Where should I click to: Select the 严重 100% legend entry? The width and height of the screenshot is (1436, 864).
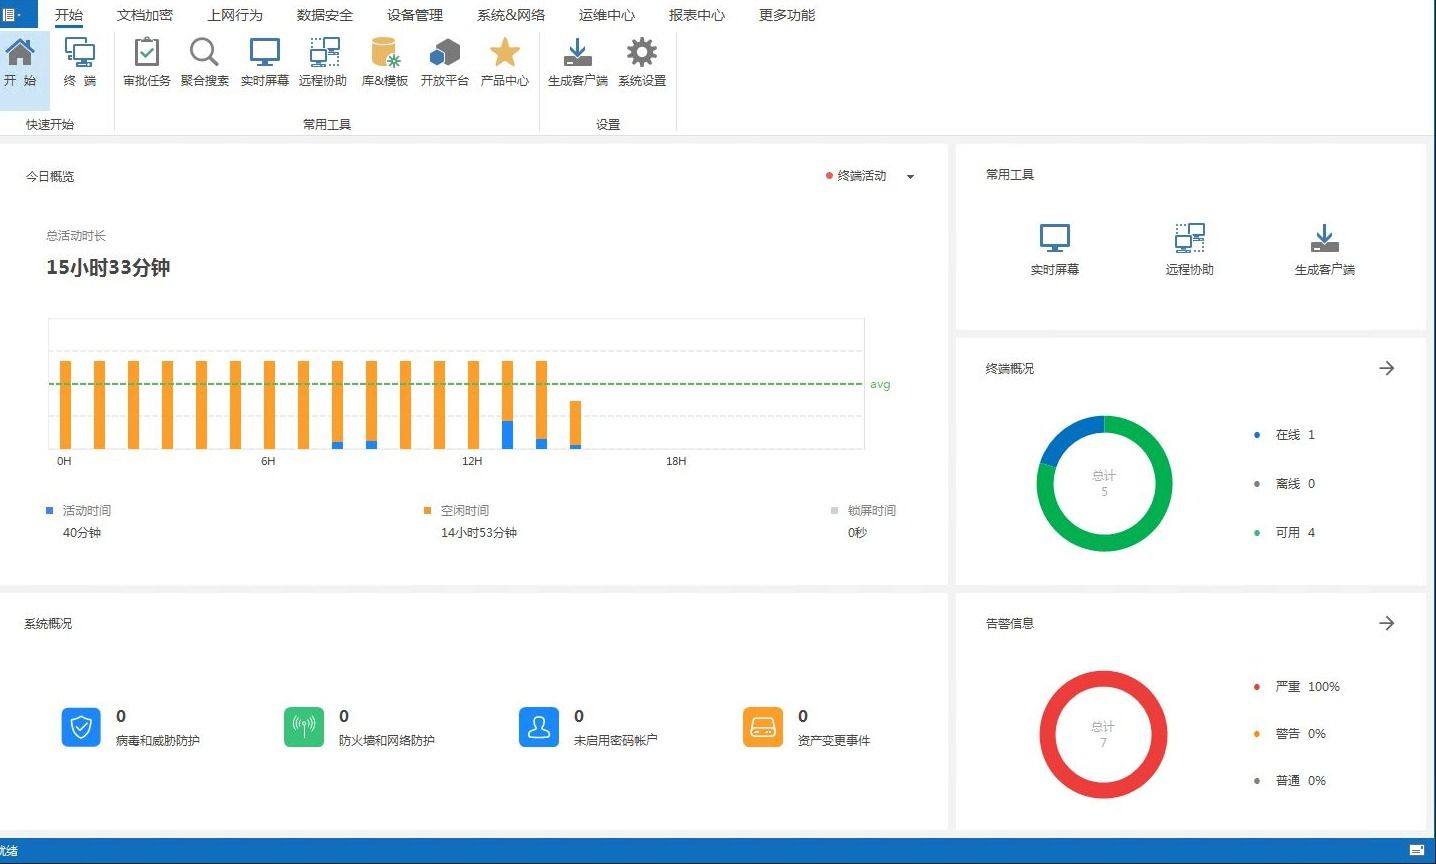(1297, 687)
